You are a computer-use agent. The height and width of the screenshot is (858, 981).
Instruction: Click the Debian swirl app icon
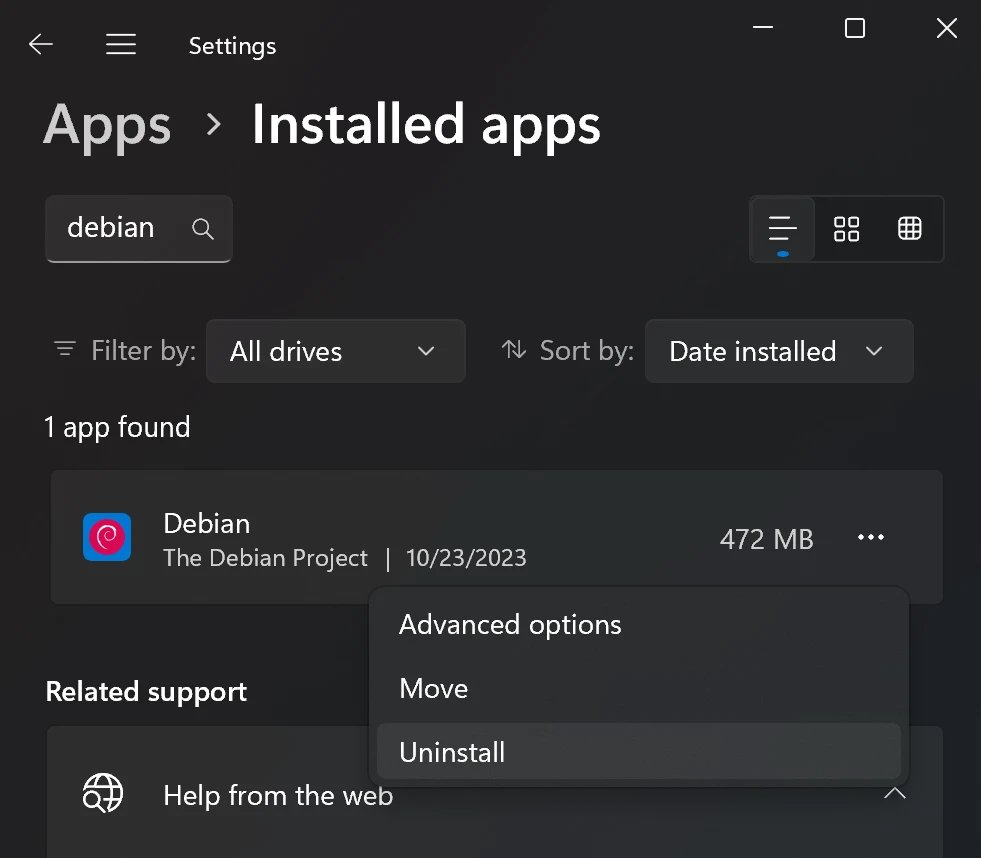pyautogui.click(x=107, y=537)
